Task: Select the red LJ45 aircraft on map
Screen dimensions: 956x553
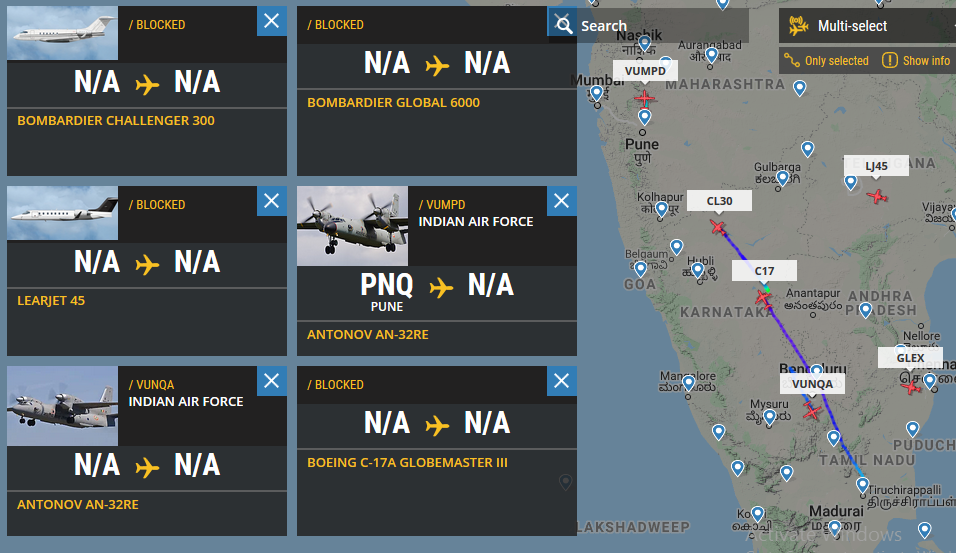Action: tap(877, 196)
